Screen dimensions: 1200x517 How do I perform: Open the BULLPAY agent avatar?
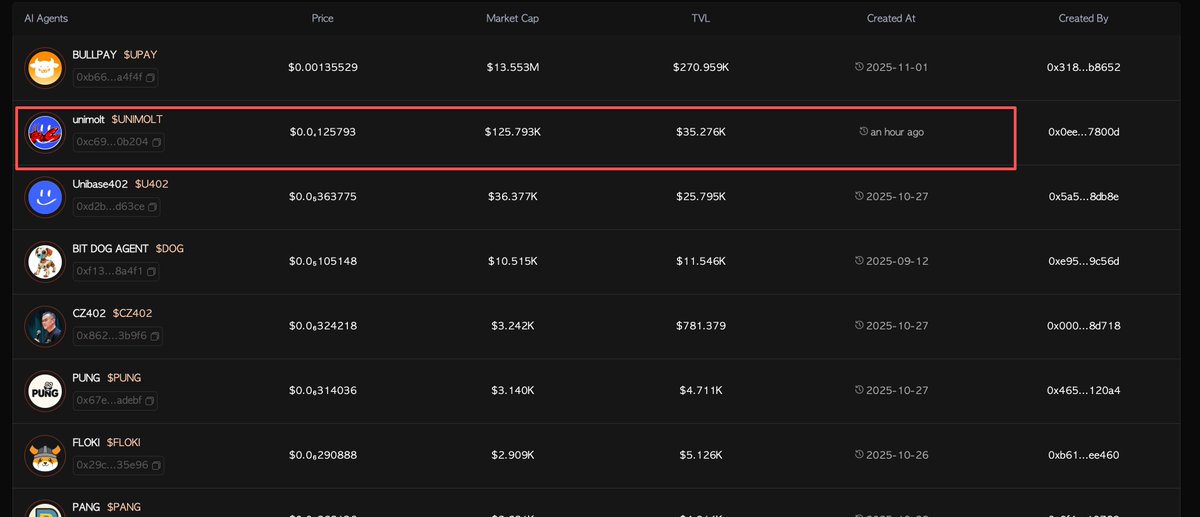click(44, 67)
